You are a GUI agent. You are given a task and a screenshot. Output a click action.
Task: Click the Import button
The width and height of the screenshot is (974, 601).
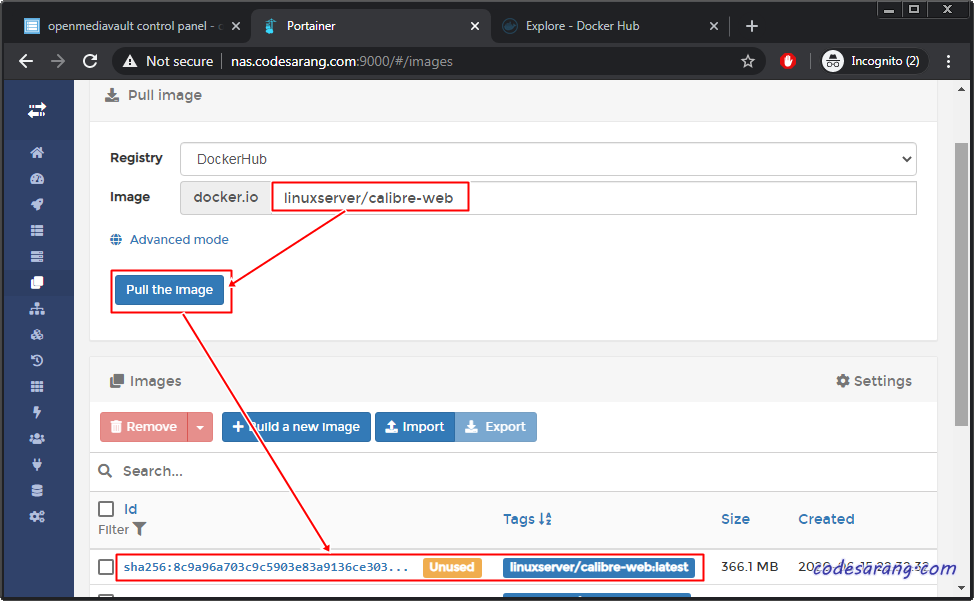click(415, 427)
